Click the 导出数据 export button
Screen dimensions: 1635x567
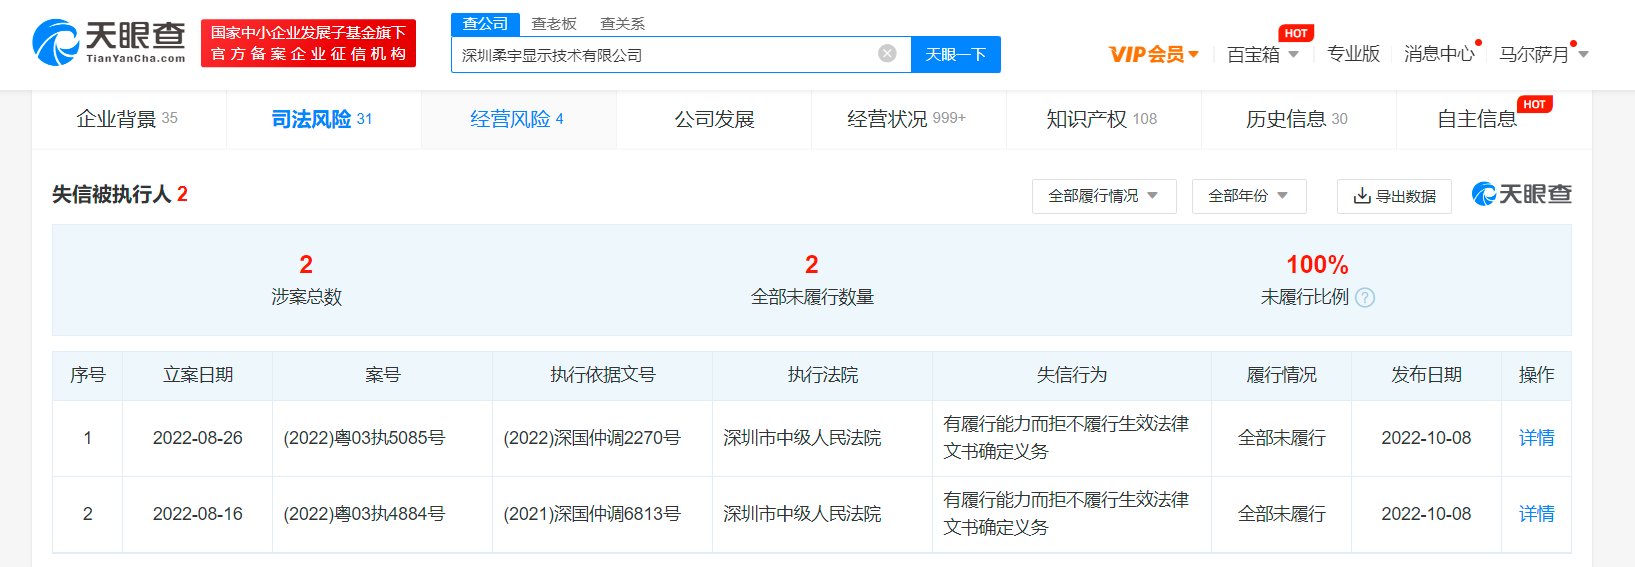pos(1394,196)
